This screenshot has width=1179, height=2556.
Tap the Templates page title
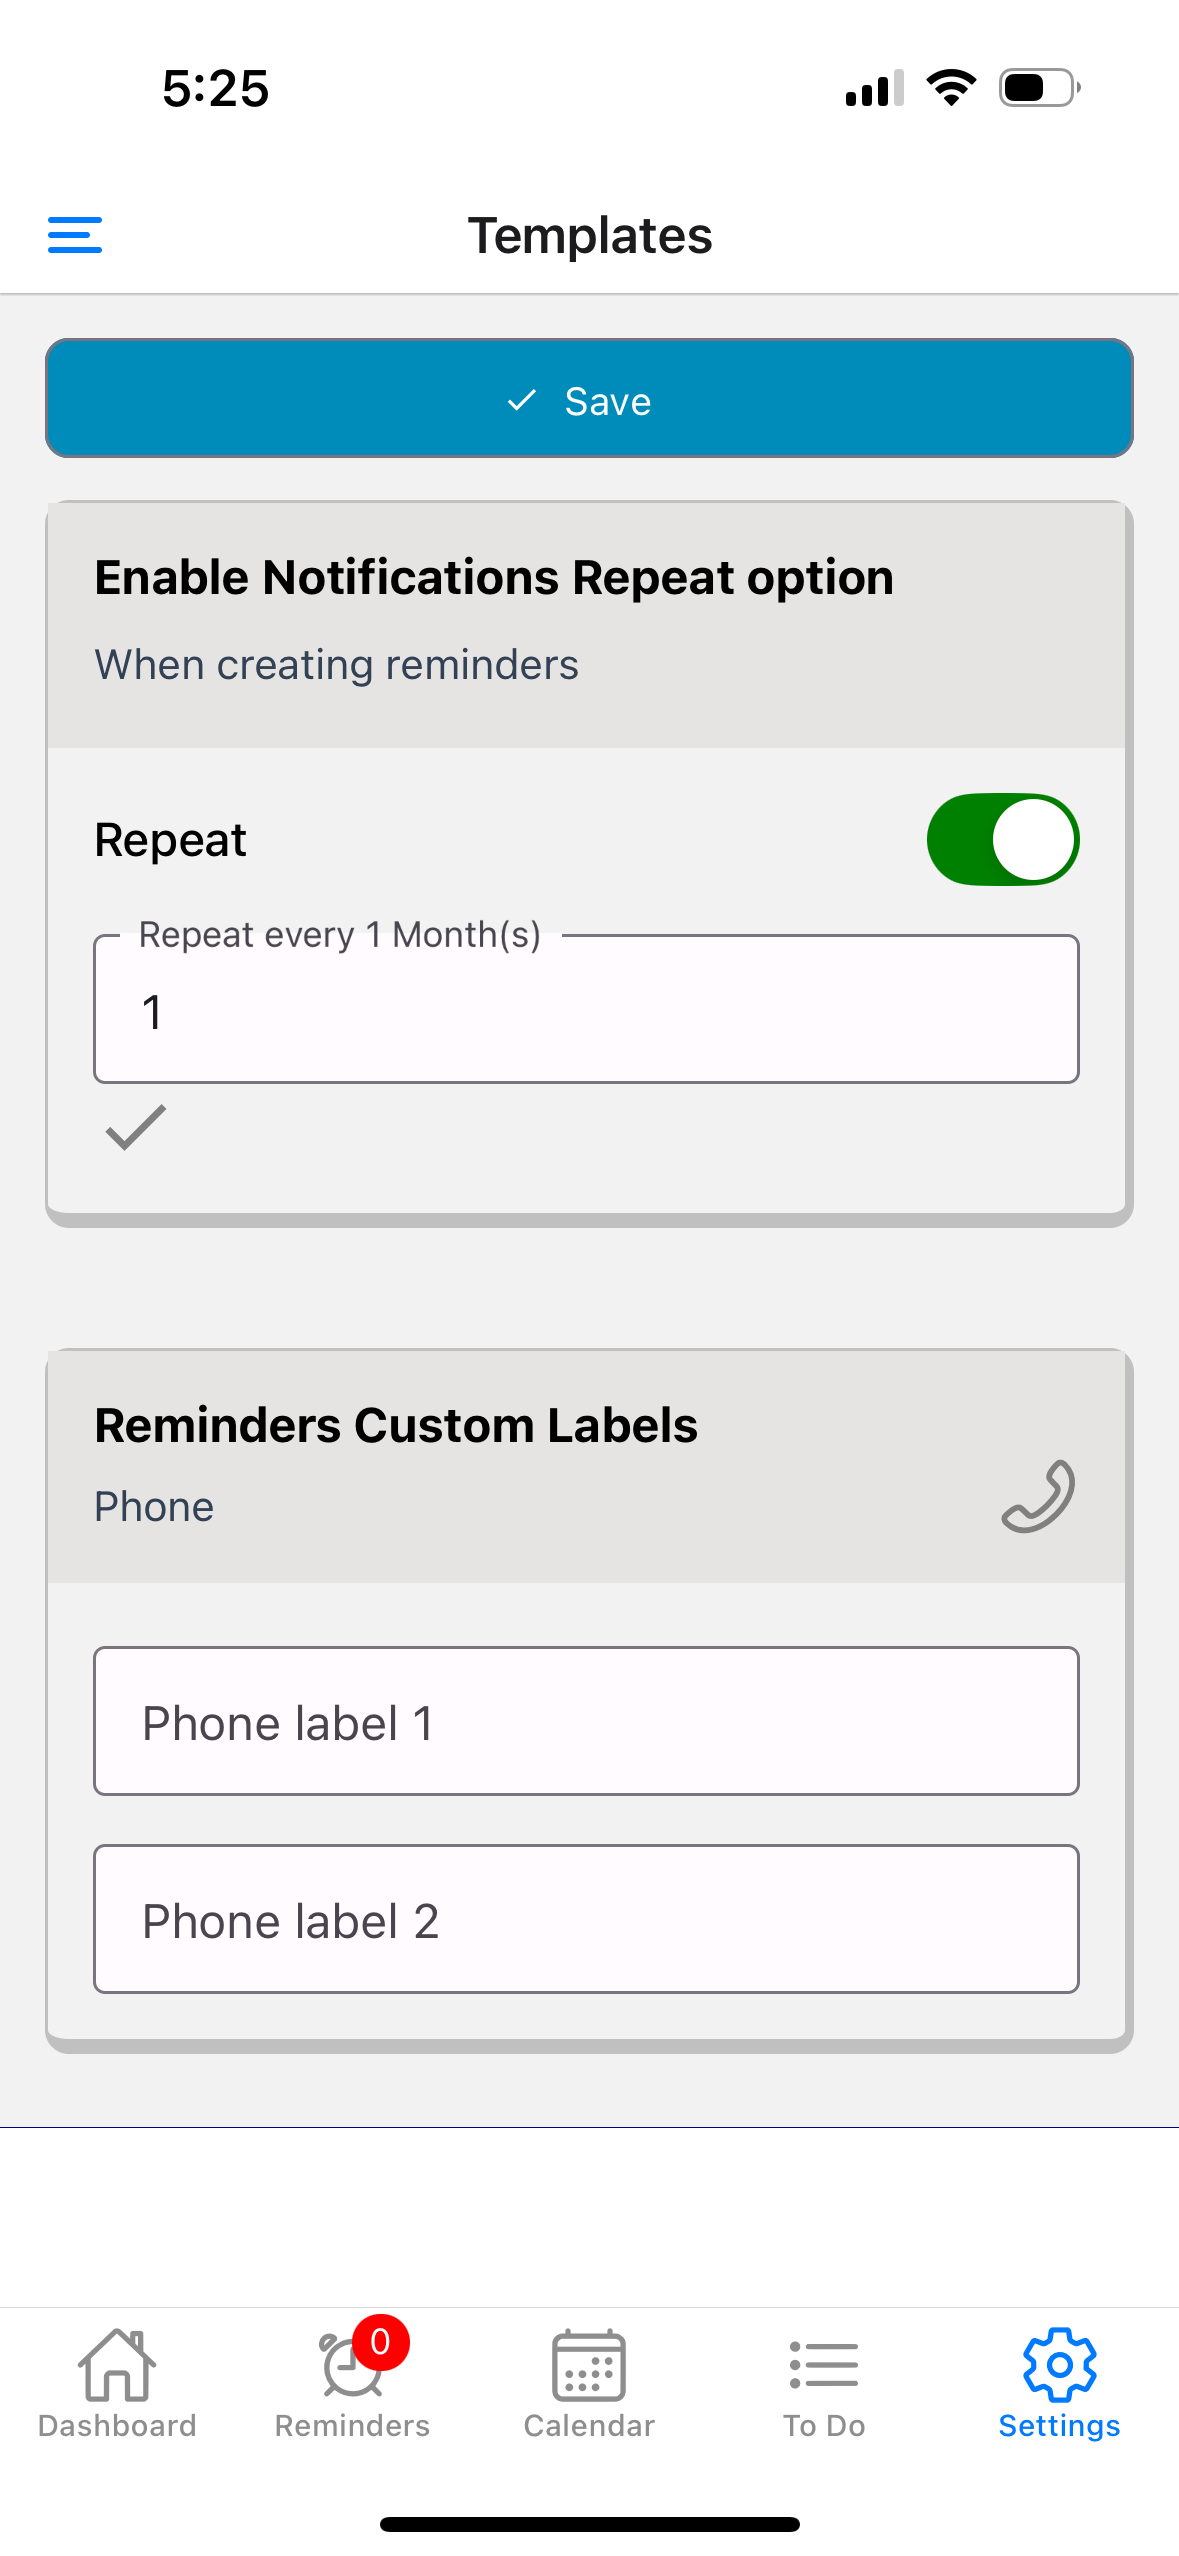point(590,236)
